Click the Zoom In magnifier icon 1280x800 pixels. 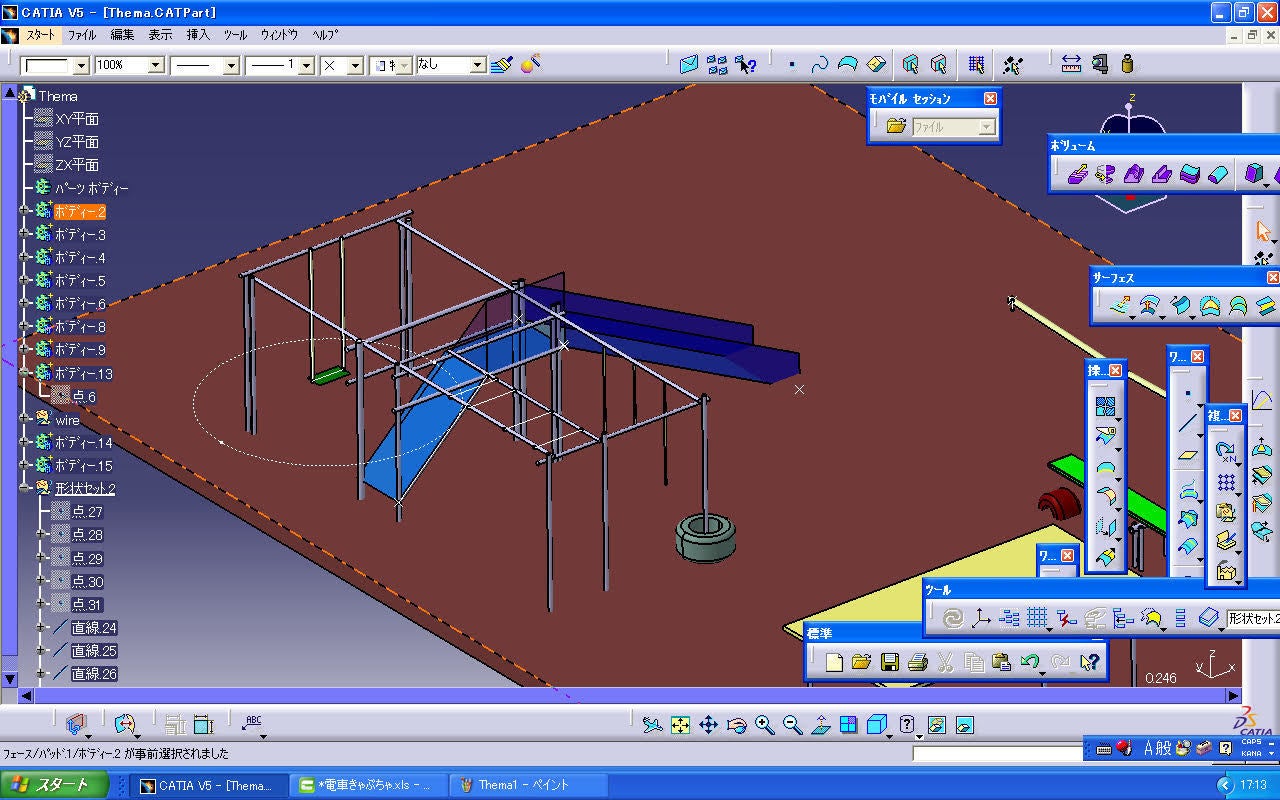coord(765,725)
